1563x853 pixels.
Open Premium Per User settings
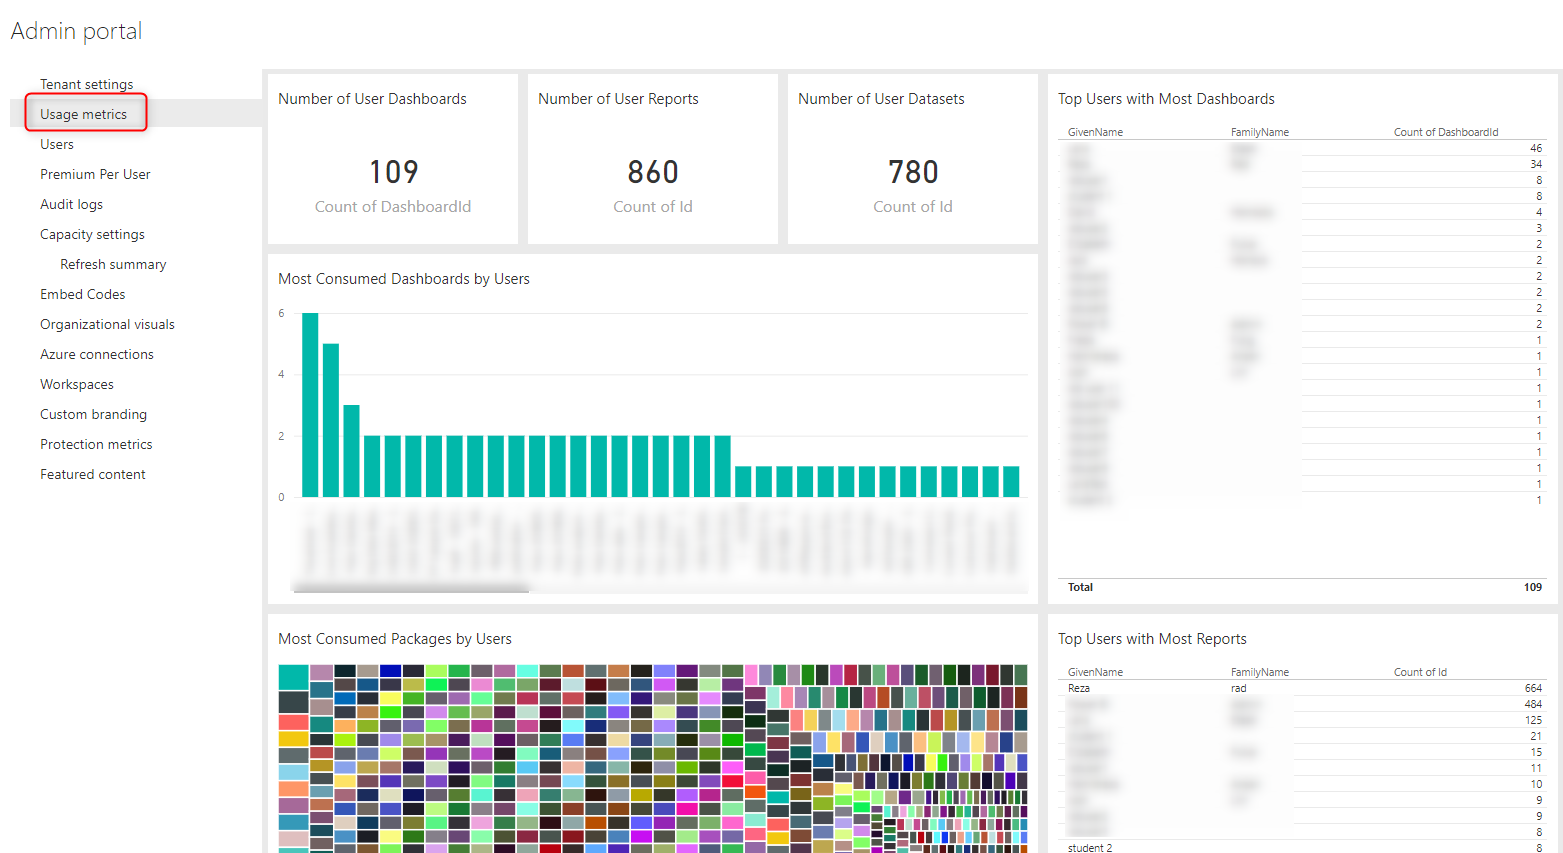click(x=95, y=174)
